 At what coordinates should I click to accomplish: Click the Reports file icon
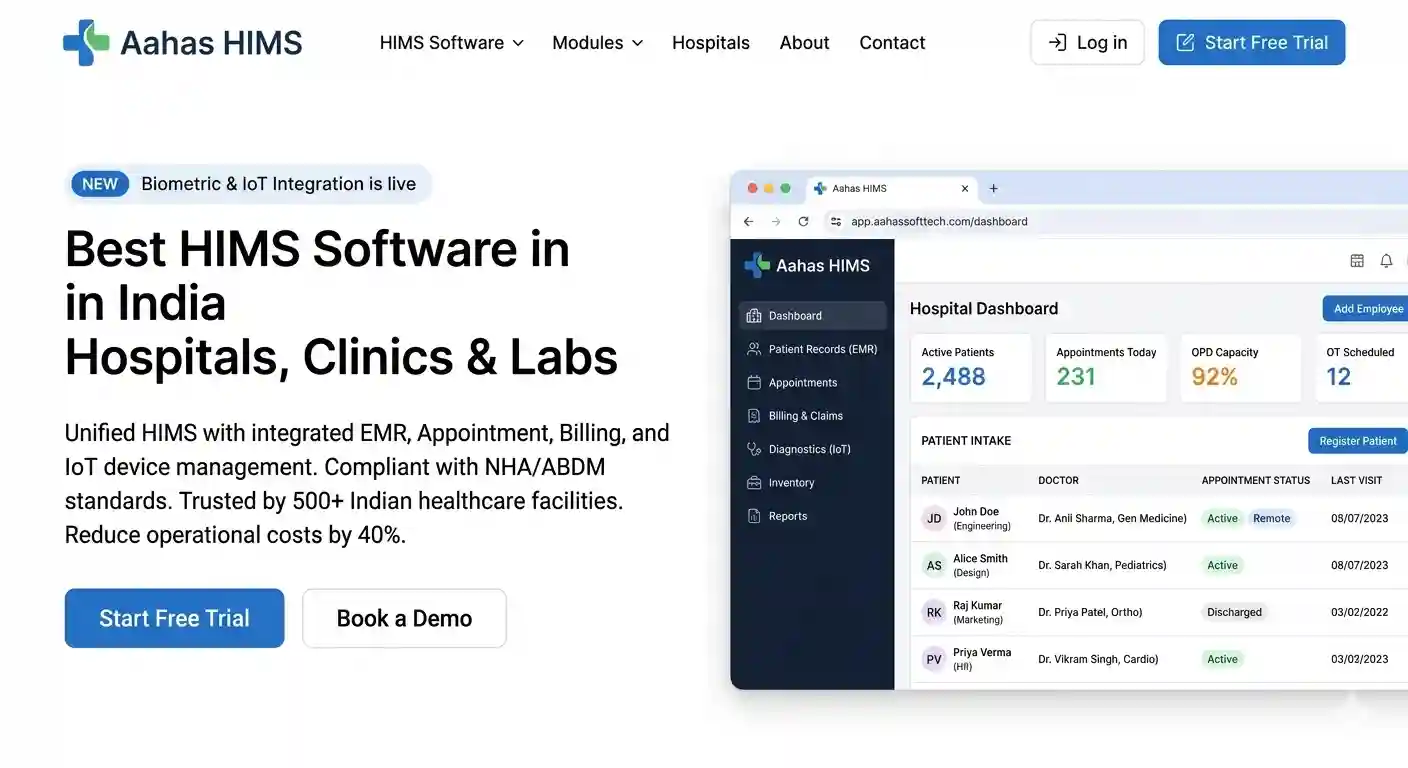click(754, 516)
